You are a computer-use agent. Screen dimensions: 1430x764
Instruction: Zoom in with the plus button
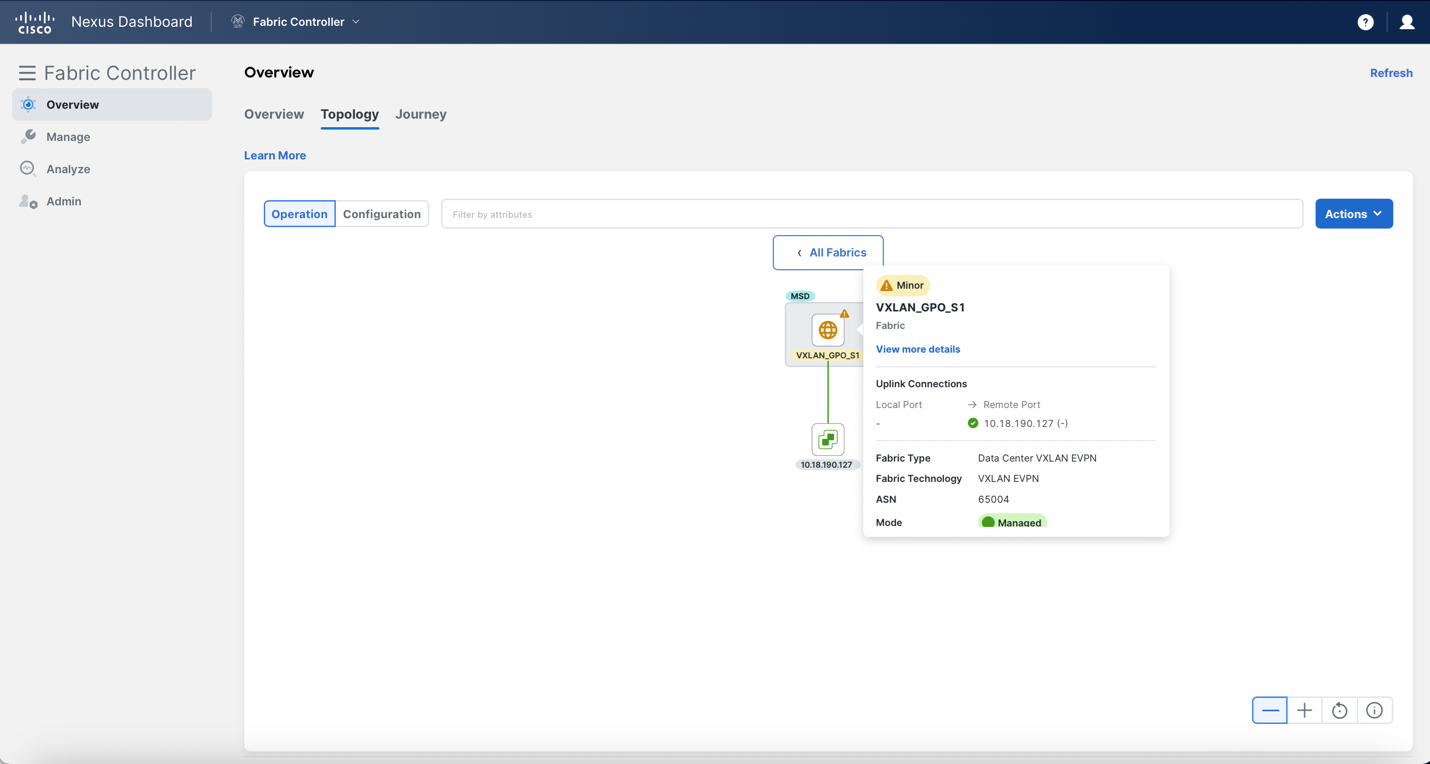pyautogui.click(x=1305, y=710)
